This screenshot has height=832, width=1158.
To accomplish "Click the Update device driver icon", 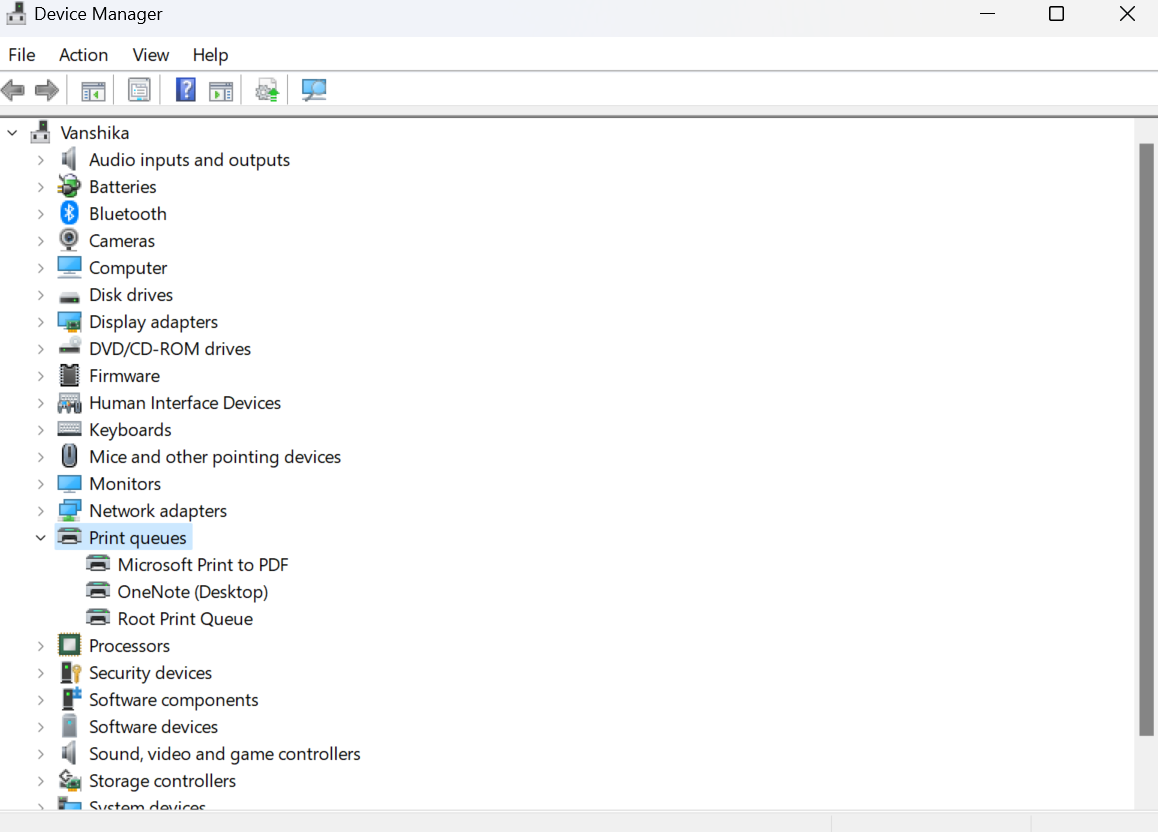I will (266, 91).
